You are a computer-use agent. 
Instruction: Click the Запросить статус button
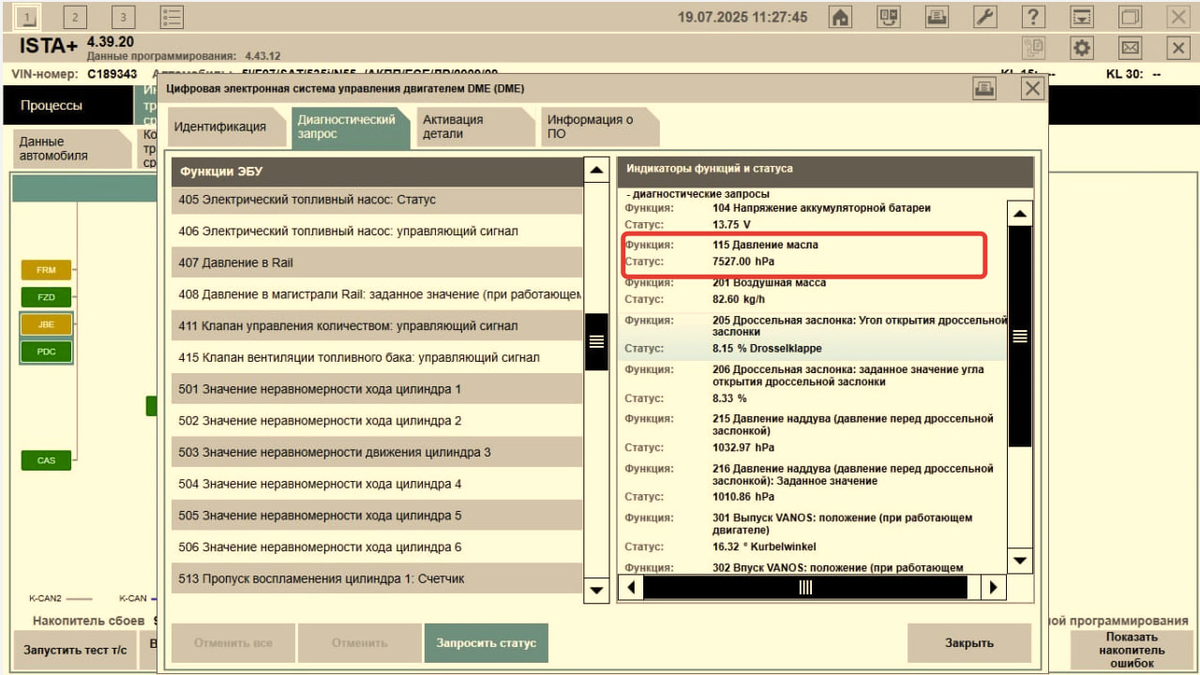[486, 643]
